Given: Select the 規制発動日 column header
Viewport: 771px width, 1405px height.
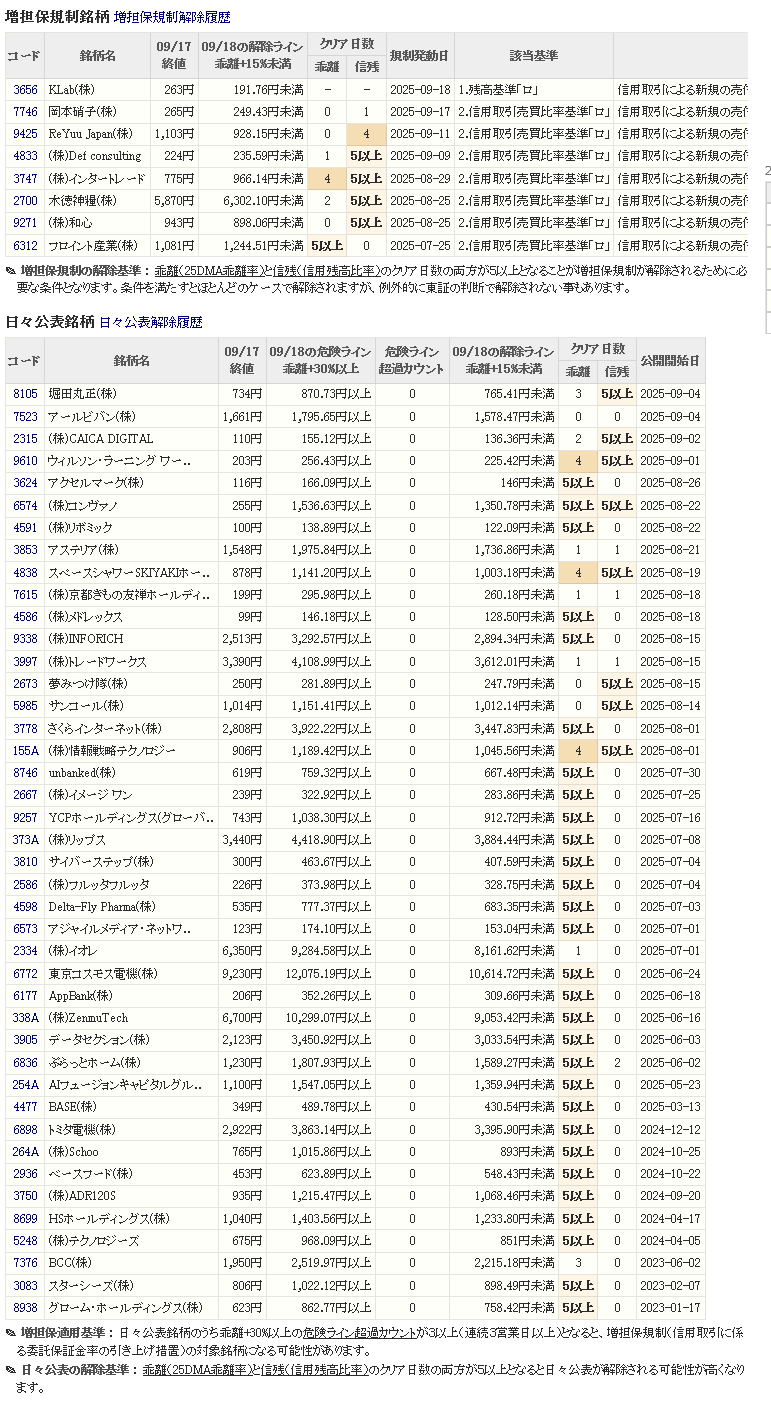Looking at the screenshot, I should 419,56.
